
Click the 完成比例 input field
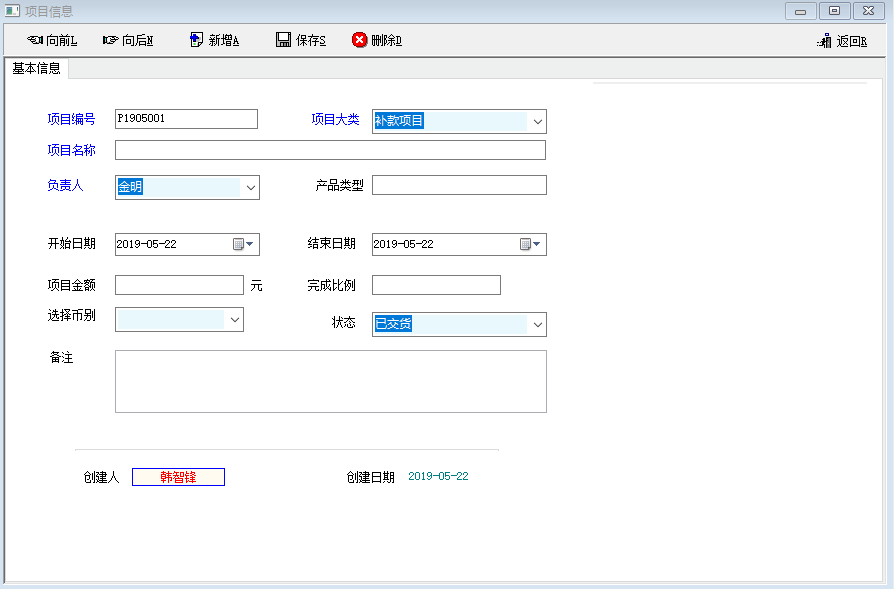[x=436, y=285]
